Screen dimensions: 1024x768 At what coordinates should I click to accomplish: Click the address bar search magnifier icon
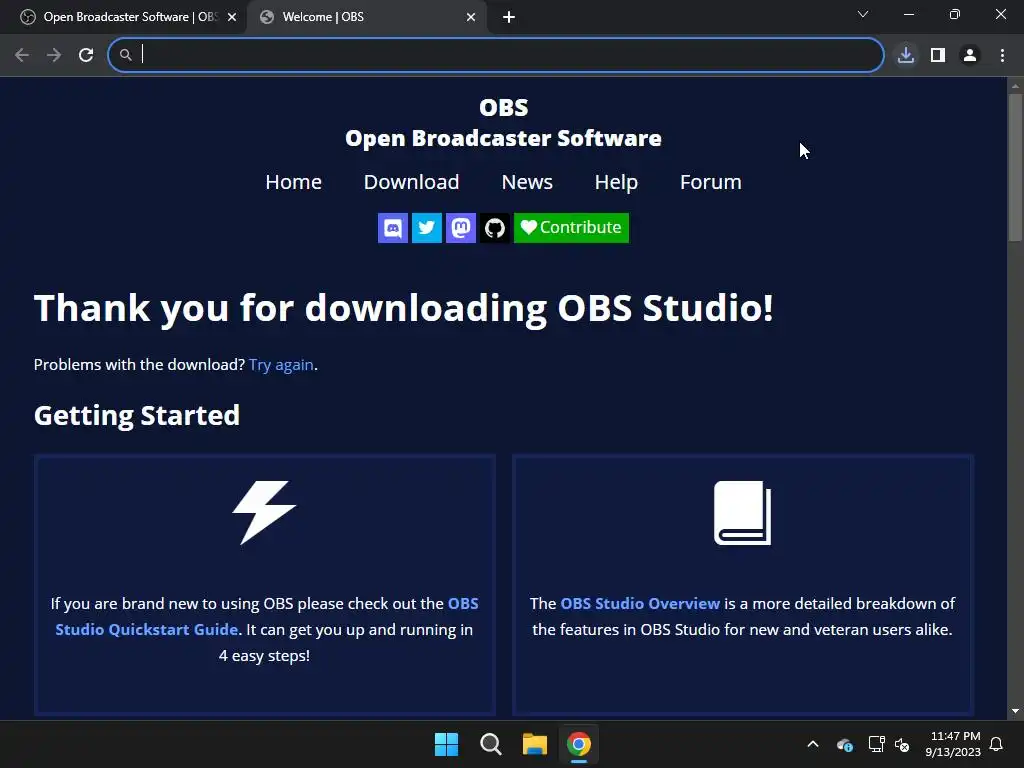(x=125, y=55)
